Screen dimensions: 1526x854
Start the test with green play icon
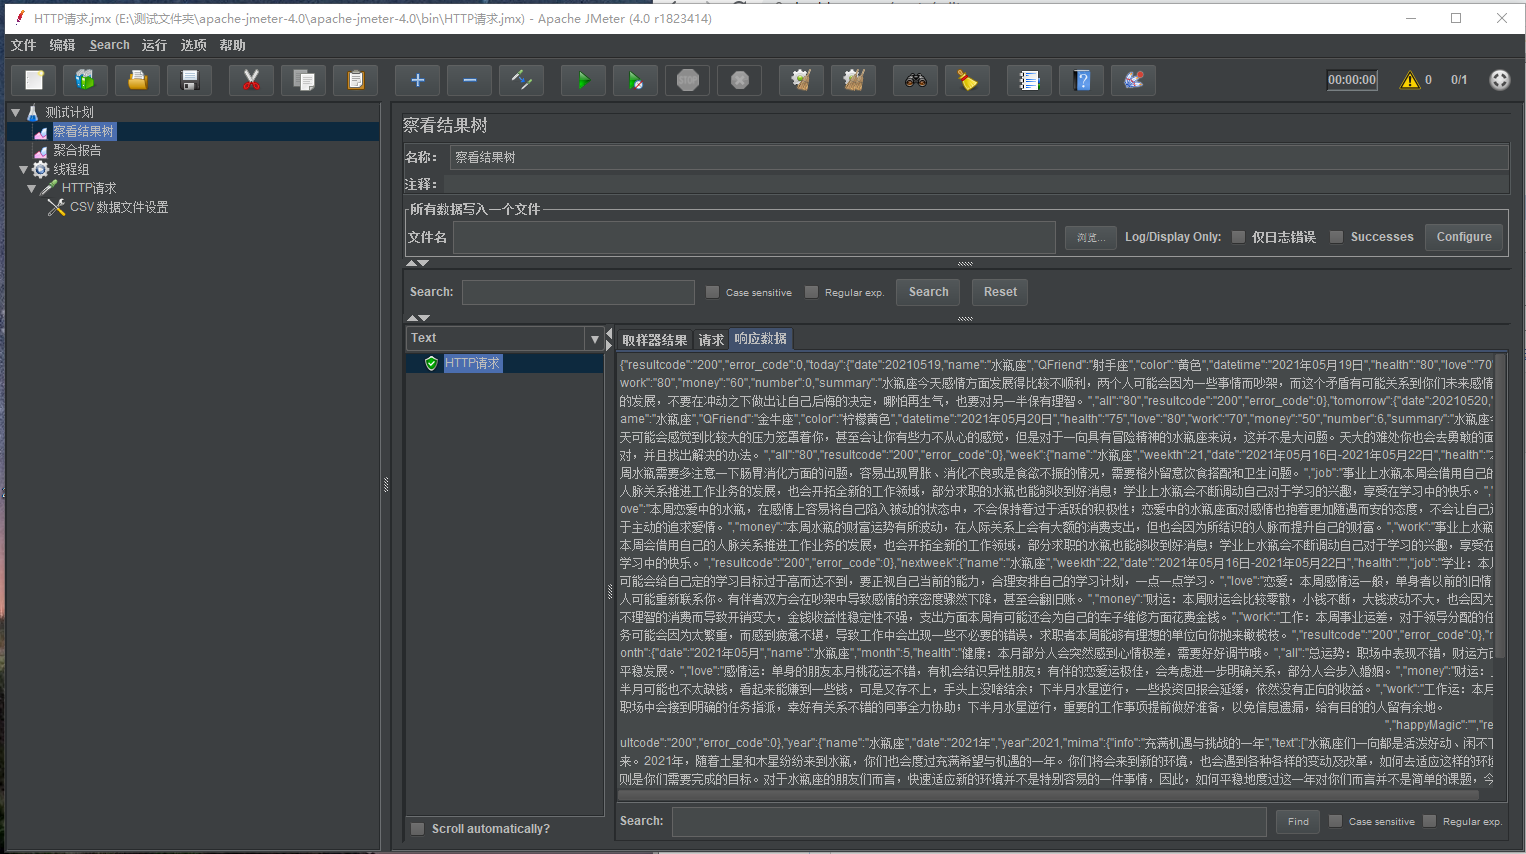click(x=584, y=80)
